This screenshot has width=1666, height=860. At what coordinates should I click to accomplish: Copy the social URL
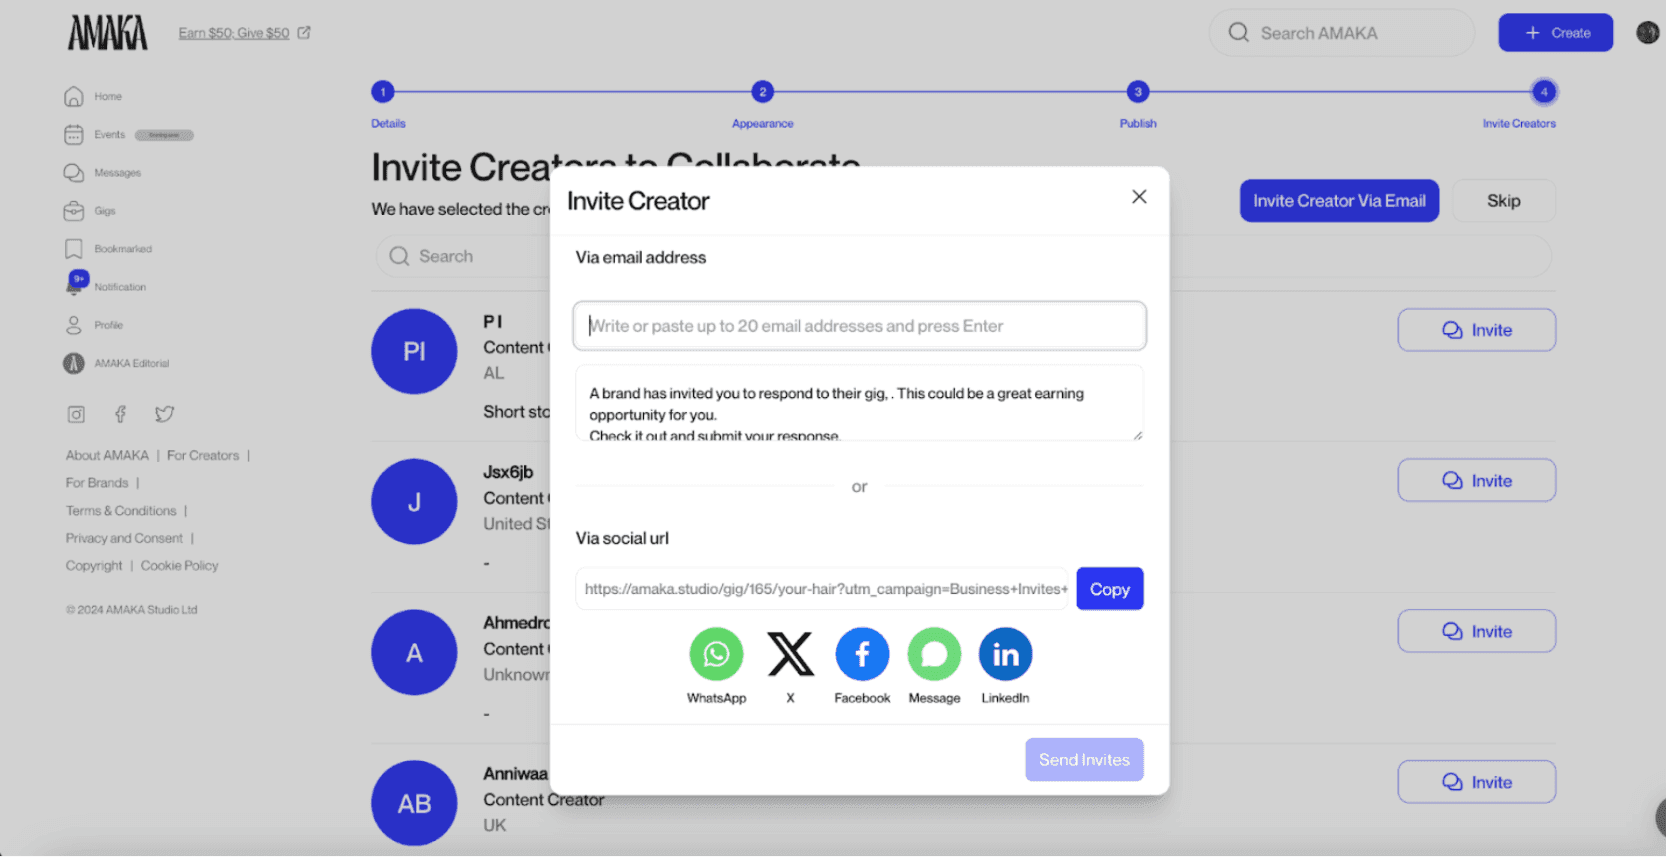point(1109,589)
